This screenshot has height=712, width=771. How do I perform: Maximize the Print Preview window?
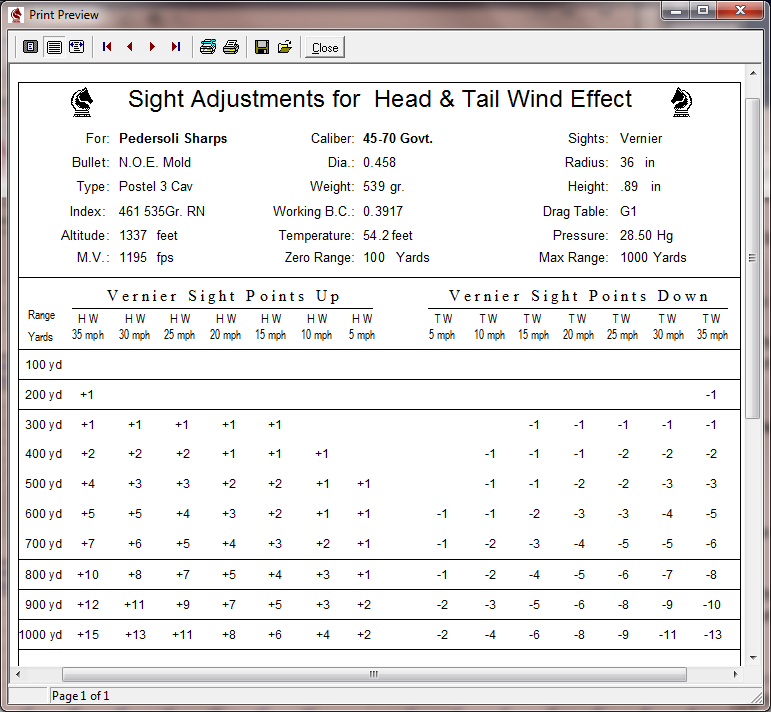pyautogui.click(x=703, y=10)
